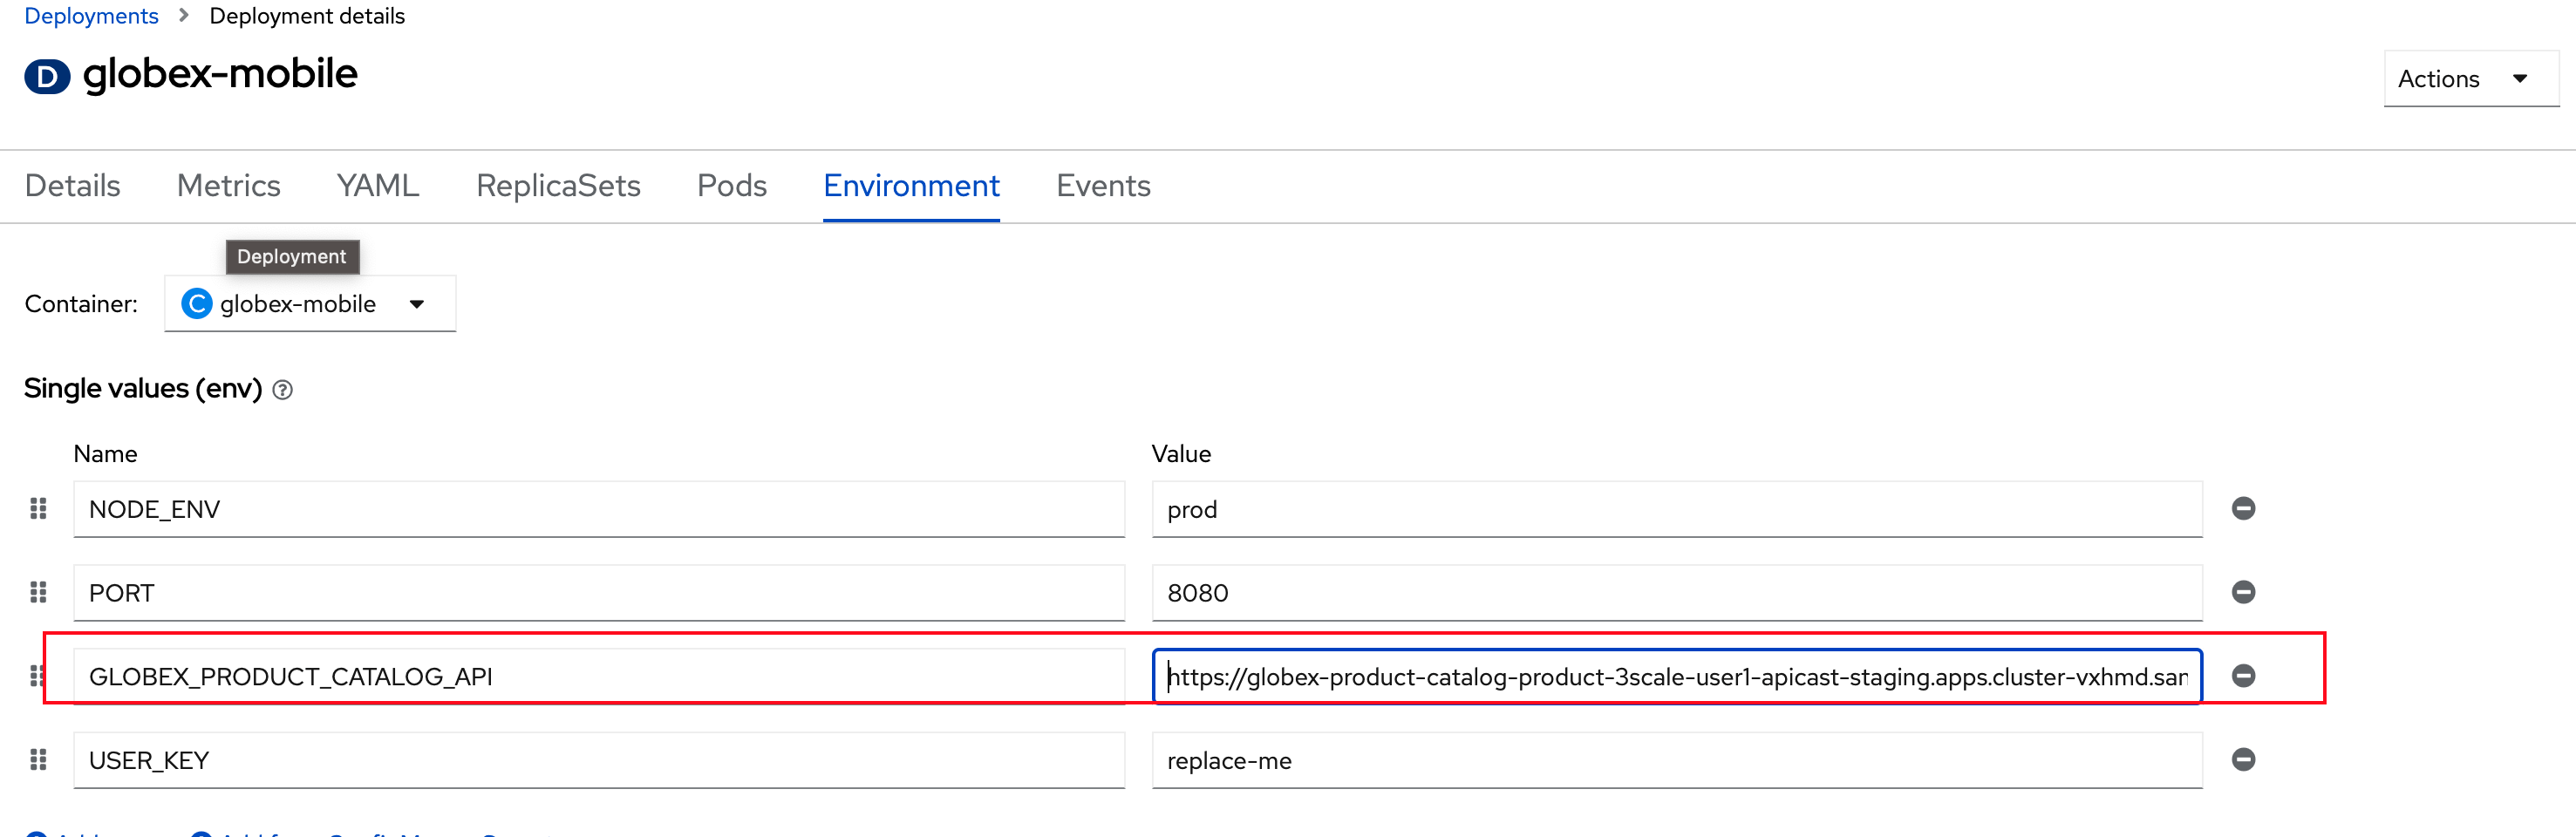
Task: Edit the GLOBEX_PRODUCT_CATALOG_API name field
Action: click(x=599, y=676)
